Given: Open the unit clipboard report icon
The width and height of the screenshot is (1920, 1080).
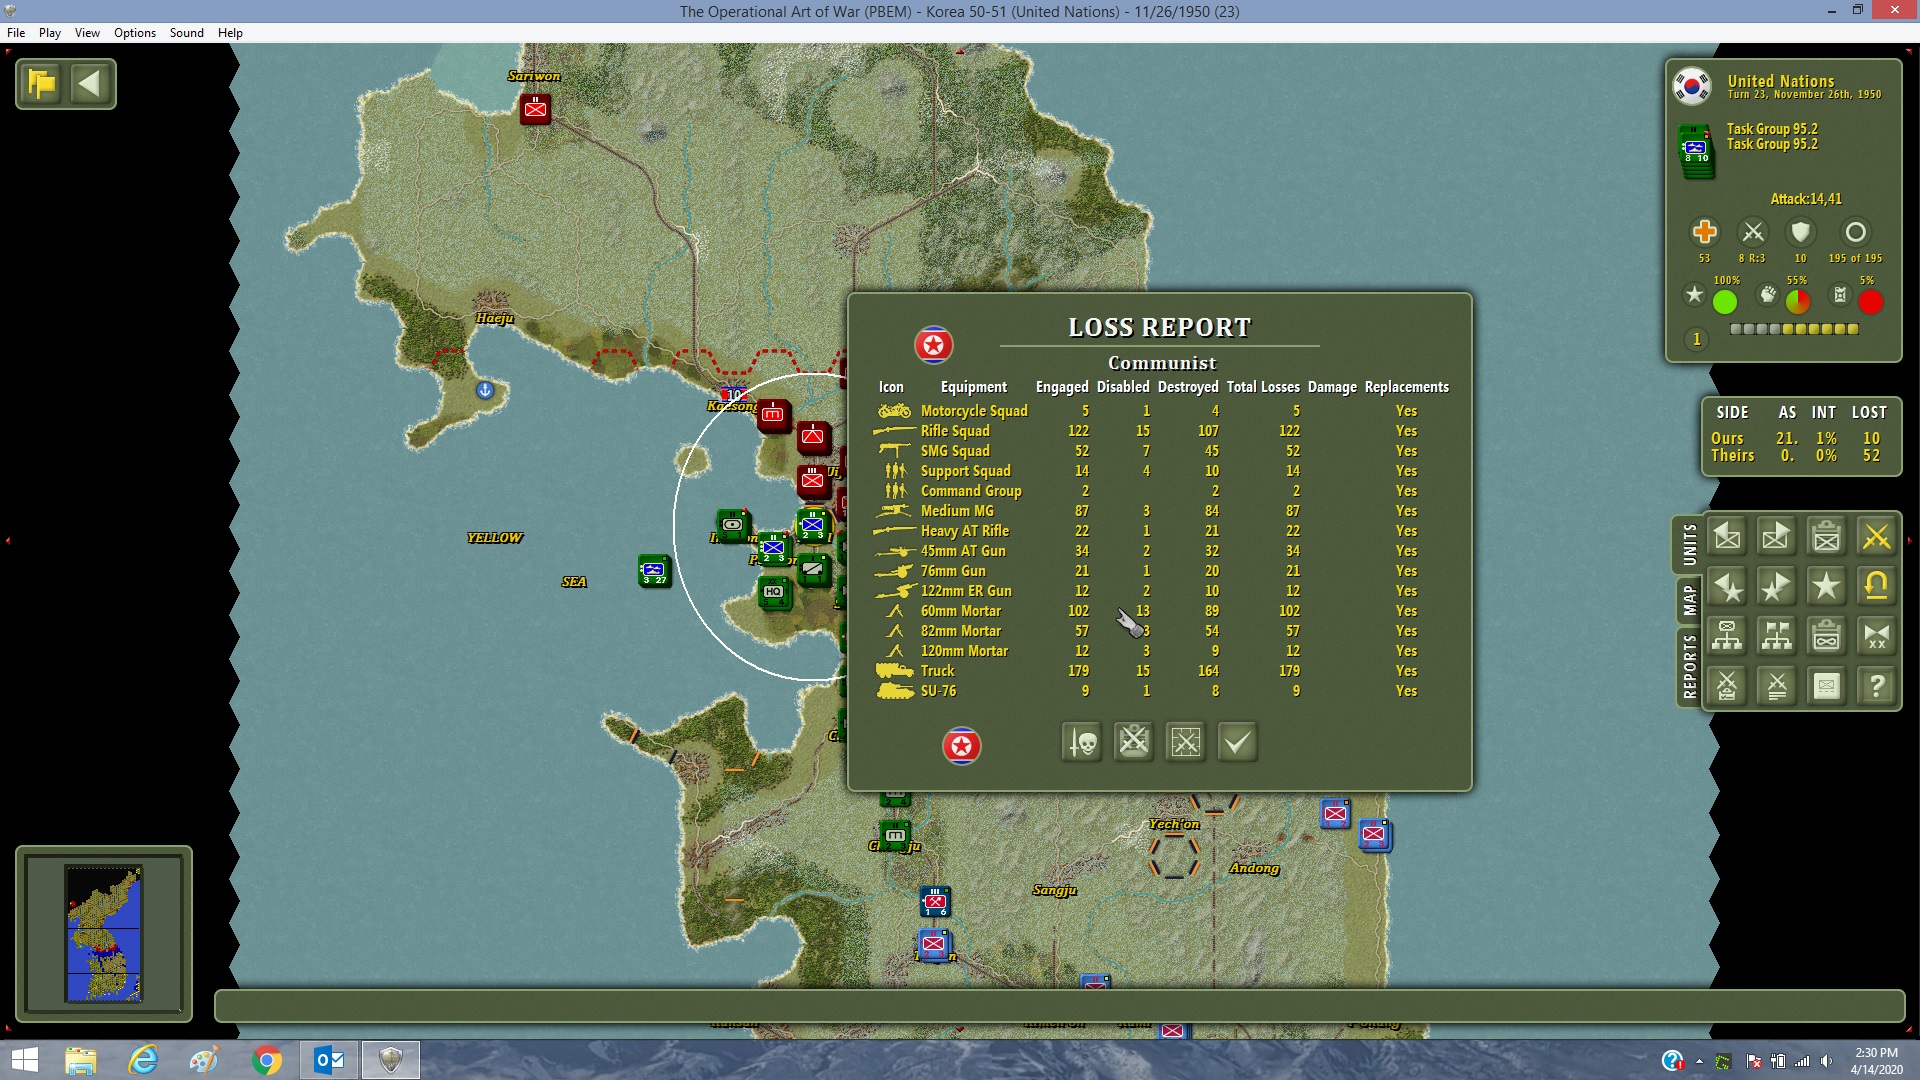Looking at the screenshot, I should pos(1827,537).
